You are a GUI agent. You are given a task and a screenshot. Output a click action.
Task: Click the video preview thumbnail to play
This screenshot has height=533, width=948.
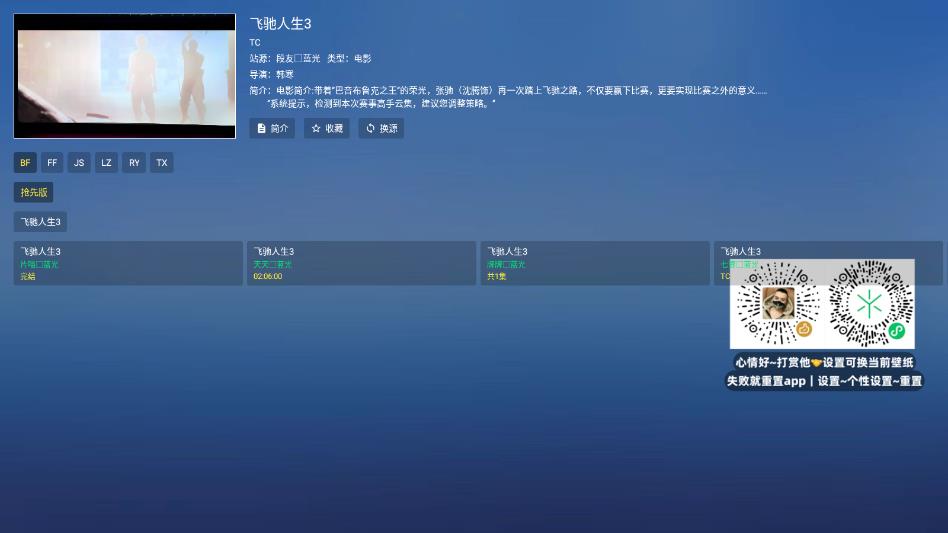click(x=125, y=76)
